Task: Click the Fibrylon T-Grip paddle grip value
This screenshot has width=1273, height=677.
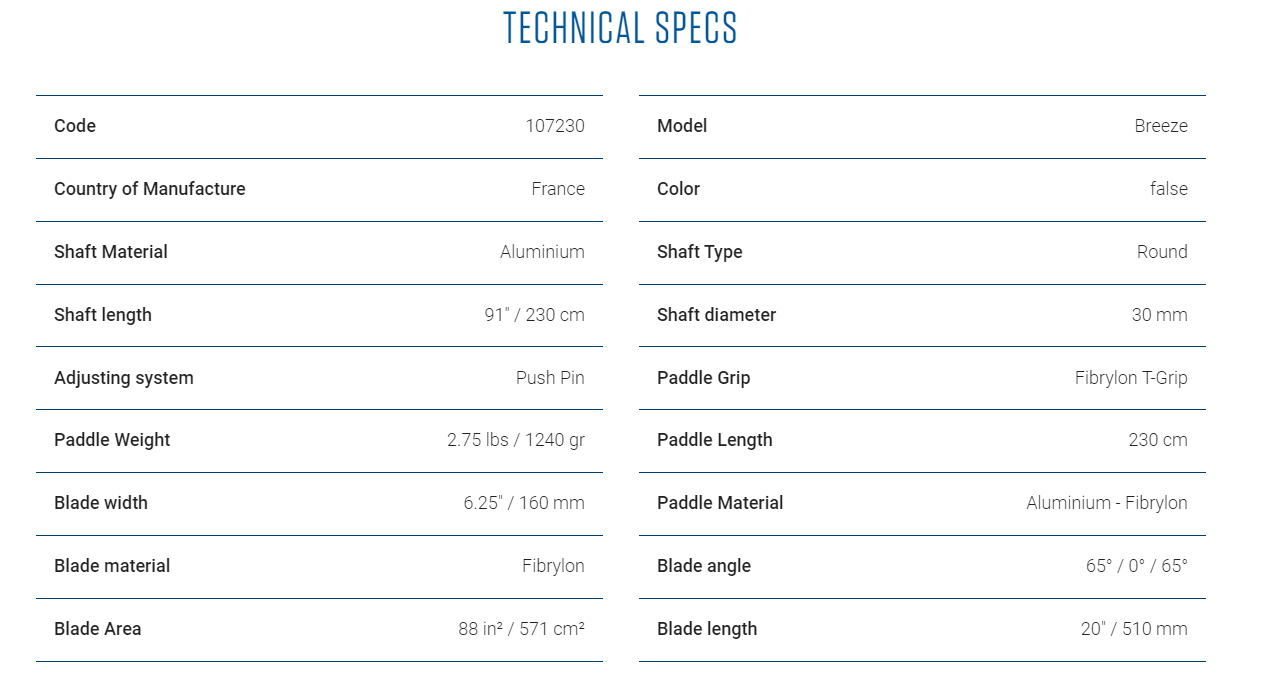Action: (1131, 378)
